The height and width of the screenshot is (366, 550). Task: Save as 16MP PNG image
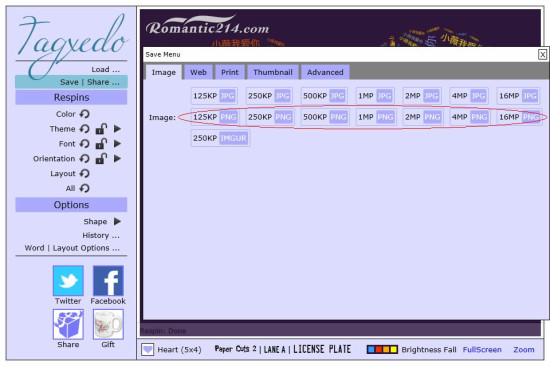(519, 117)
